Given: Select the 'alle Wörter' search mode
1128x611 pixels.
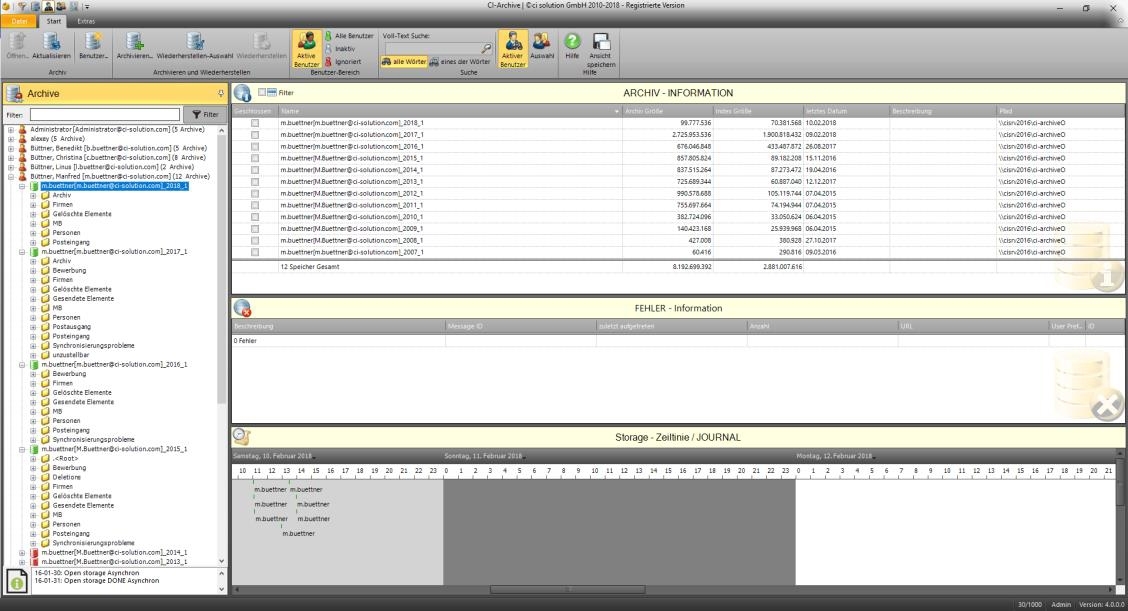Looking at the screenshot, I should click(x=404, y=62).
